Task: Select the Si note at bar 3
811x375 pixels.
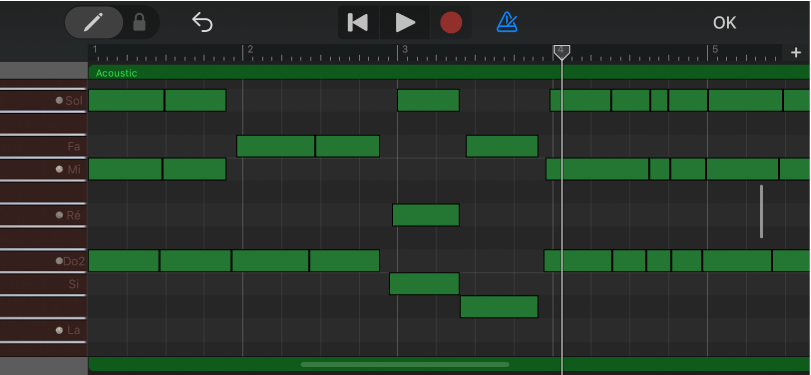Action: (424, 283)
